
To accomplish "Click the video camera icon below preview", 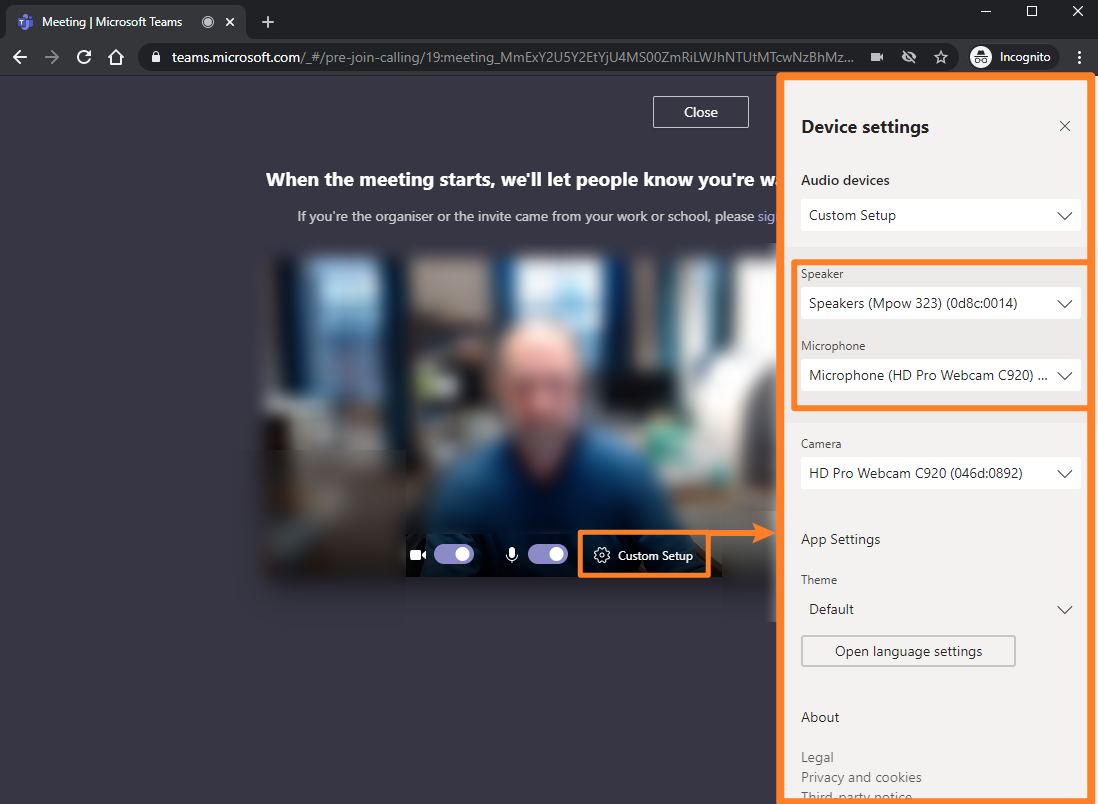I will [x=418, y=555].
